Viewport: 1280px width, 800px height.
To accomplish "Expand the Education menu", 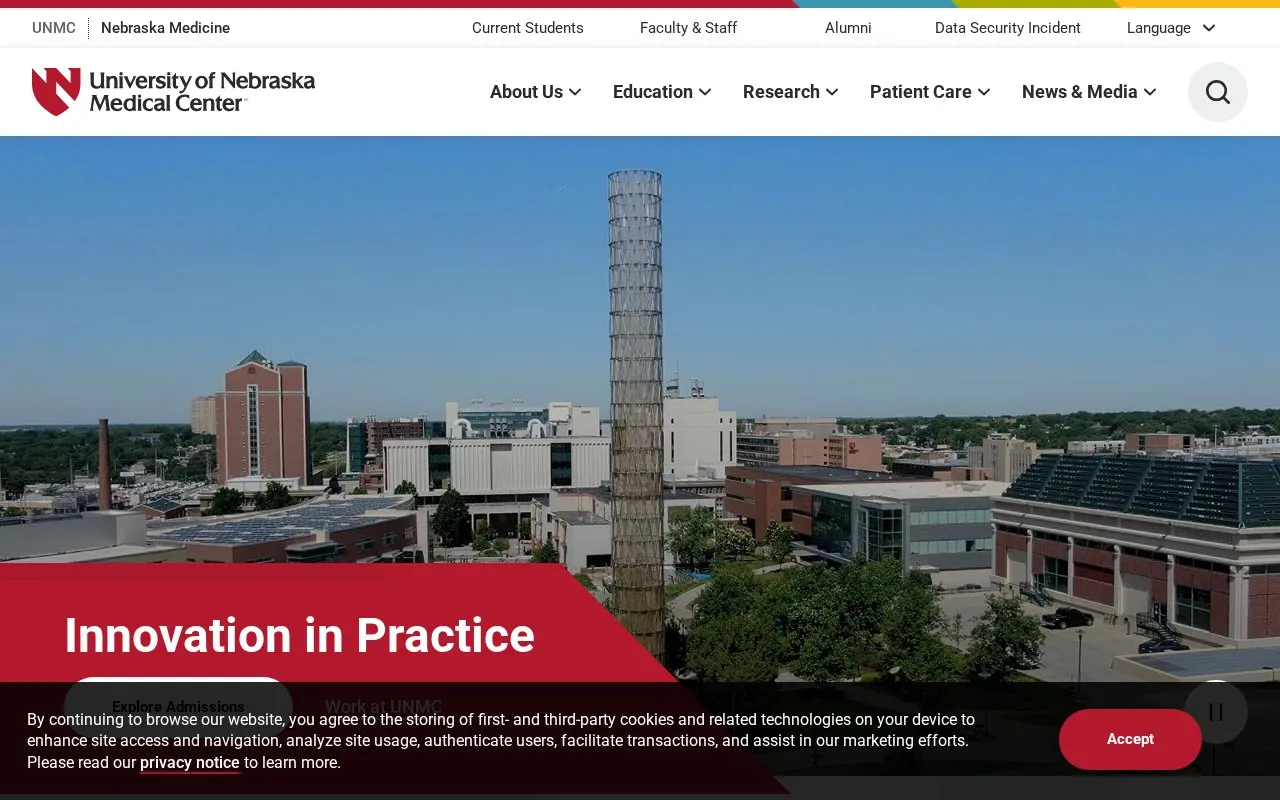I will [662, 92].
